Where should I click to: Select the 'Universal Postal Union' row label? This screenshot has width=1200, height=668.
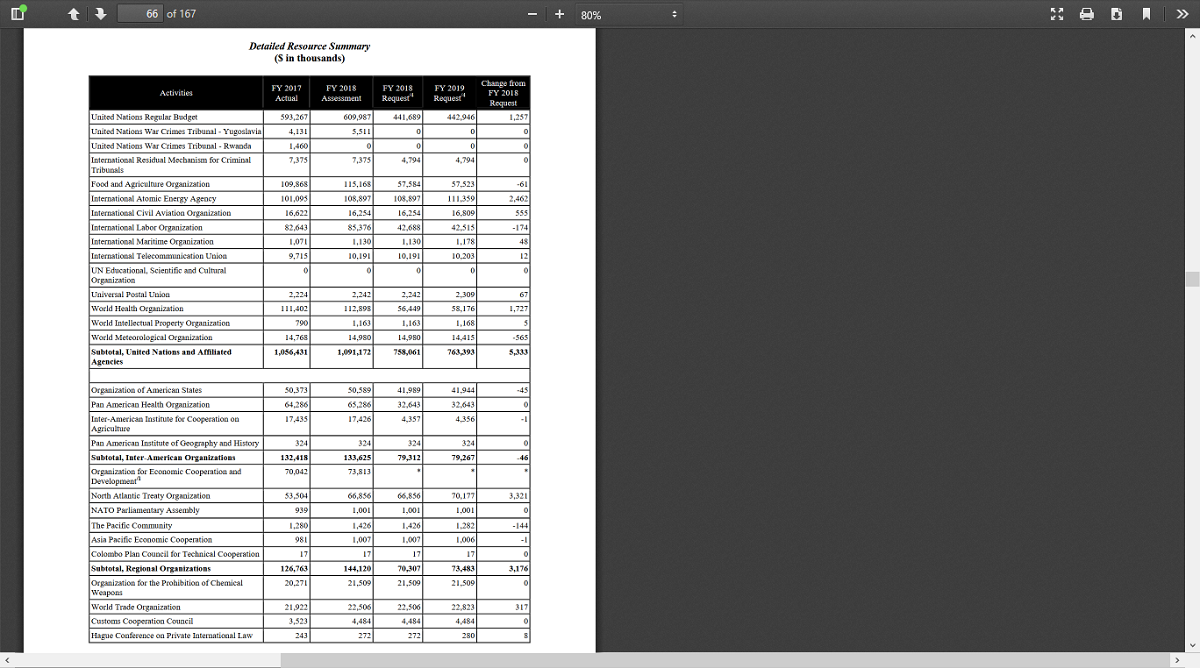tap(130, 295)
